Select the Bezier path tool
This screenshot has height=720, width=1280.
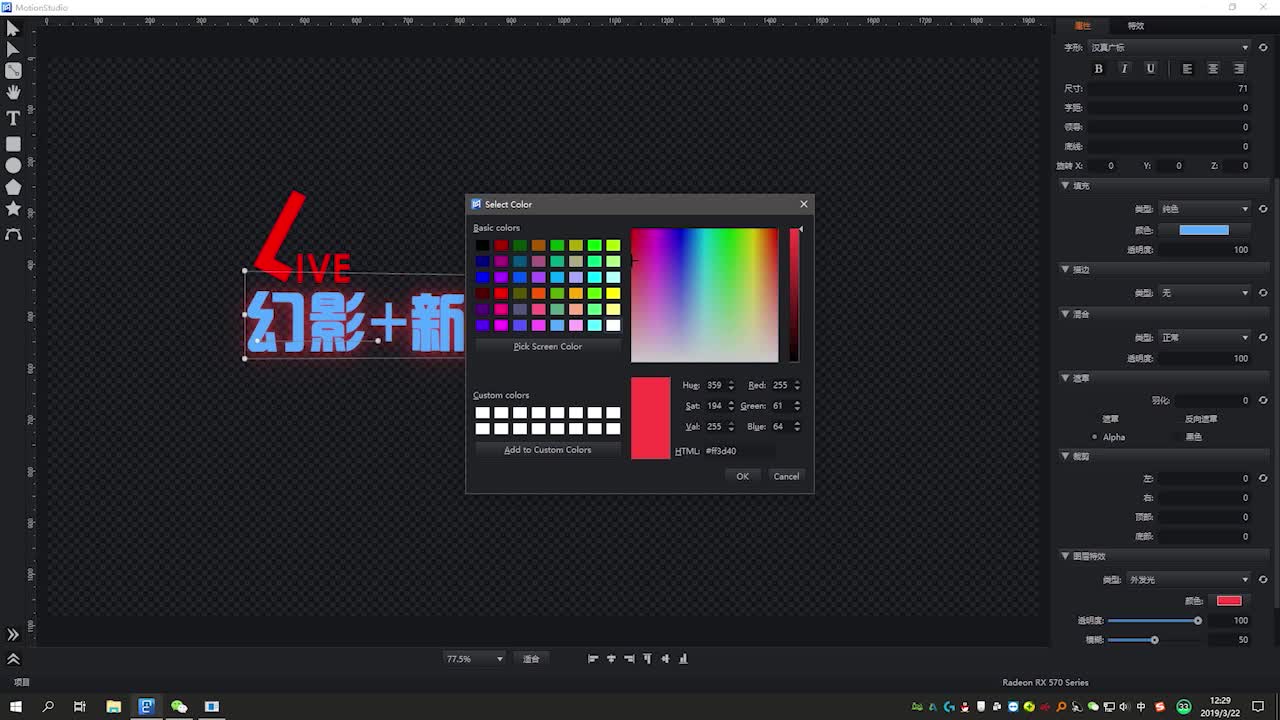tap(13, 234)
